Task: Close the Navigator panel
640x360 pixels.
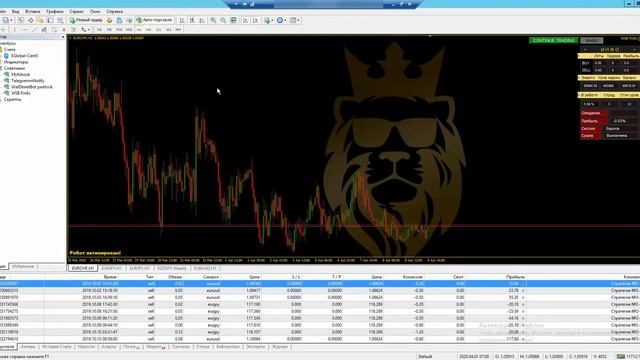Action: (x=63, y=37)
